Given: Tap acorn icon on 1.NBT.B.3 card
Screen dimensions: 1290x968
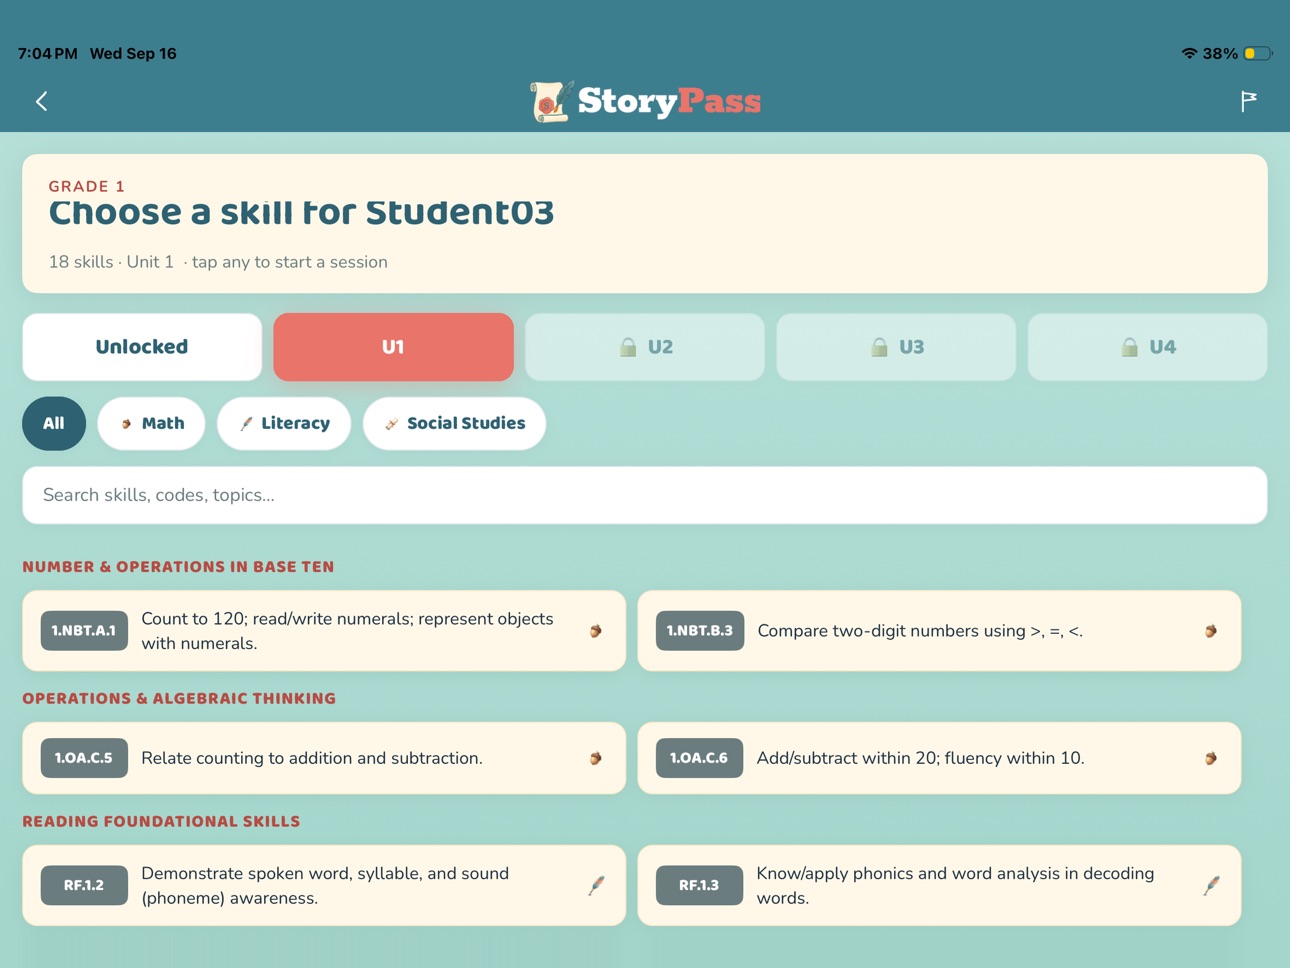Looking at the screenshot, I should (x=1211, y=631).
